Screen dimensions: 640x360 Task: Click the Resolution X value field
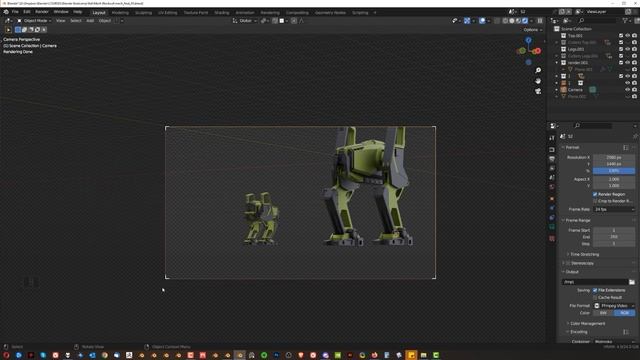(x=614, y=158)
